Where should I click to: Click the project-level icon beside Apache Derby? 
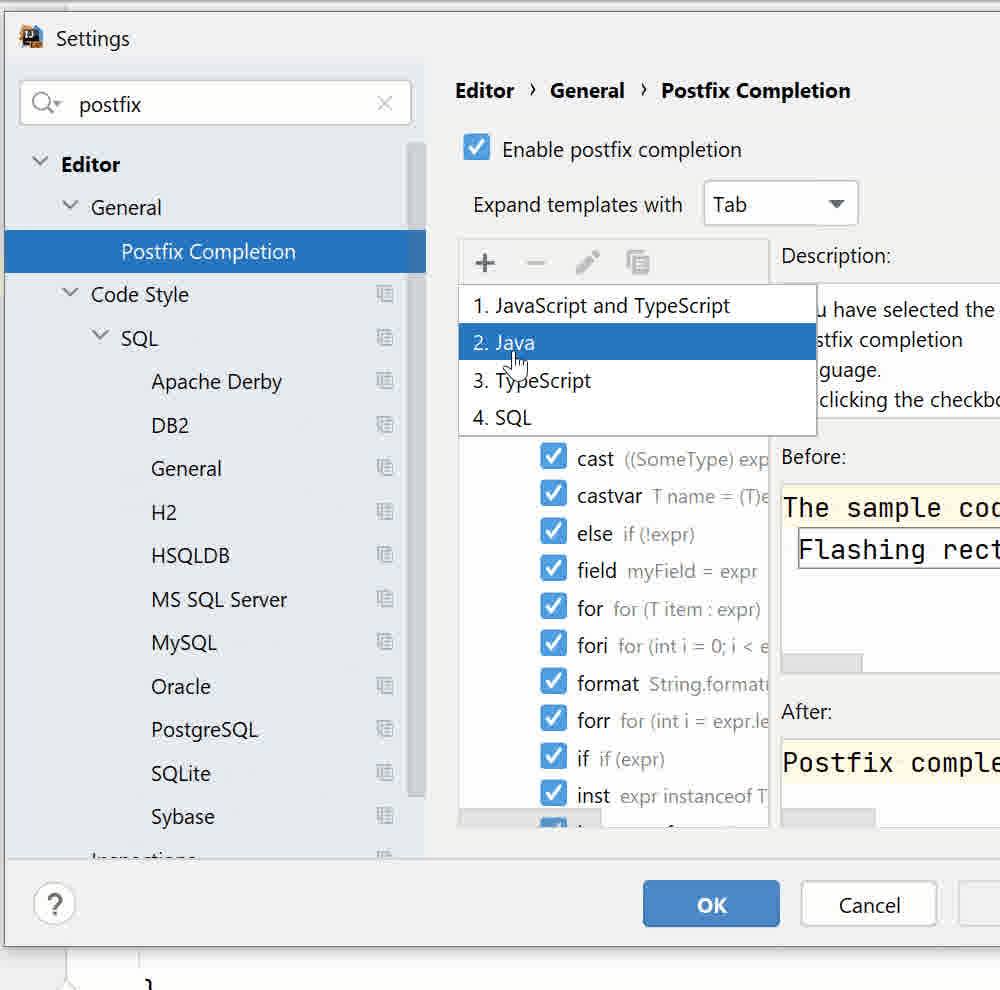pyautogui.click(x=385, y=381)
